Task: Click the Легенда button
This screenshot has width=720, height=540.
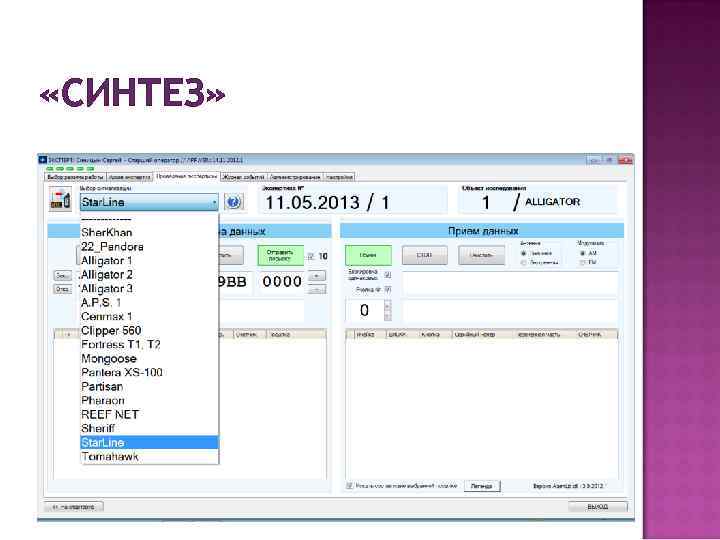Action: 482,486
